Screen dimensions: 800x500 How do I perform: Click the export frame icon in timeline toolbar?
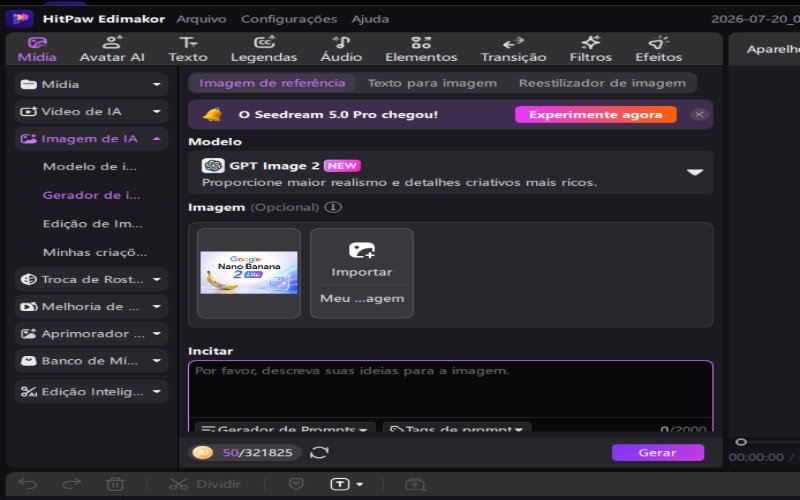[x=415, y=484]
